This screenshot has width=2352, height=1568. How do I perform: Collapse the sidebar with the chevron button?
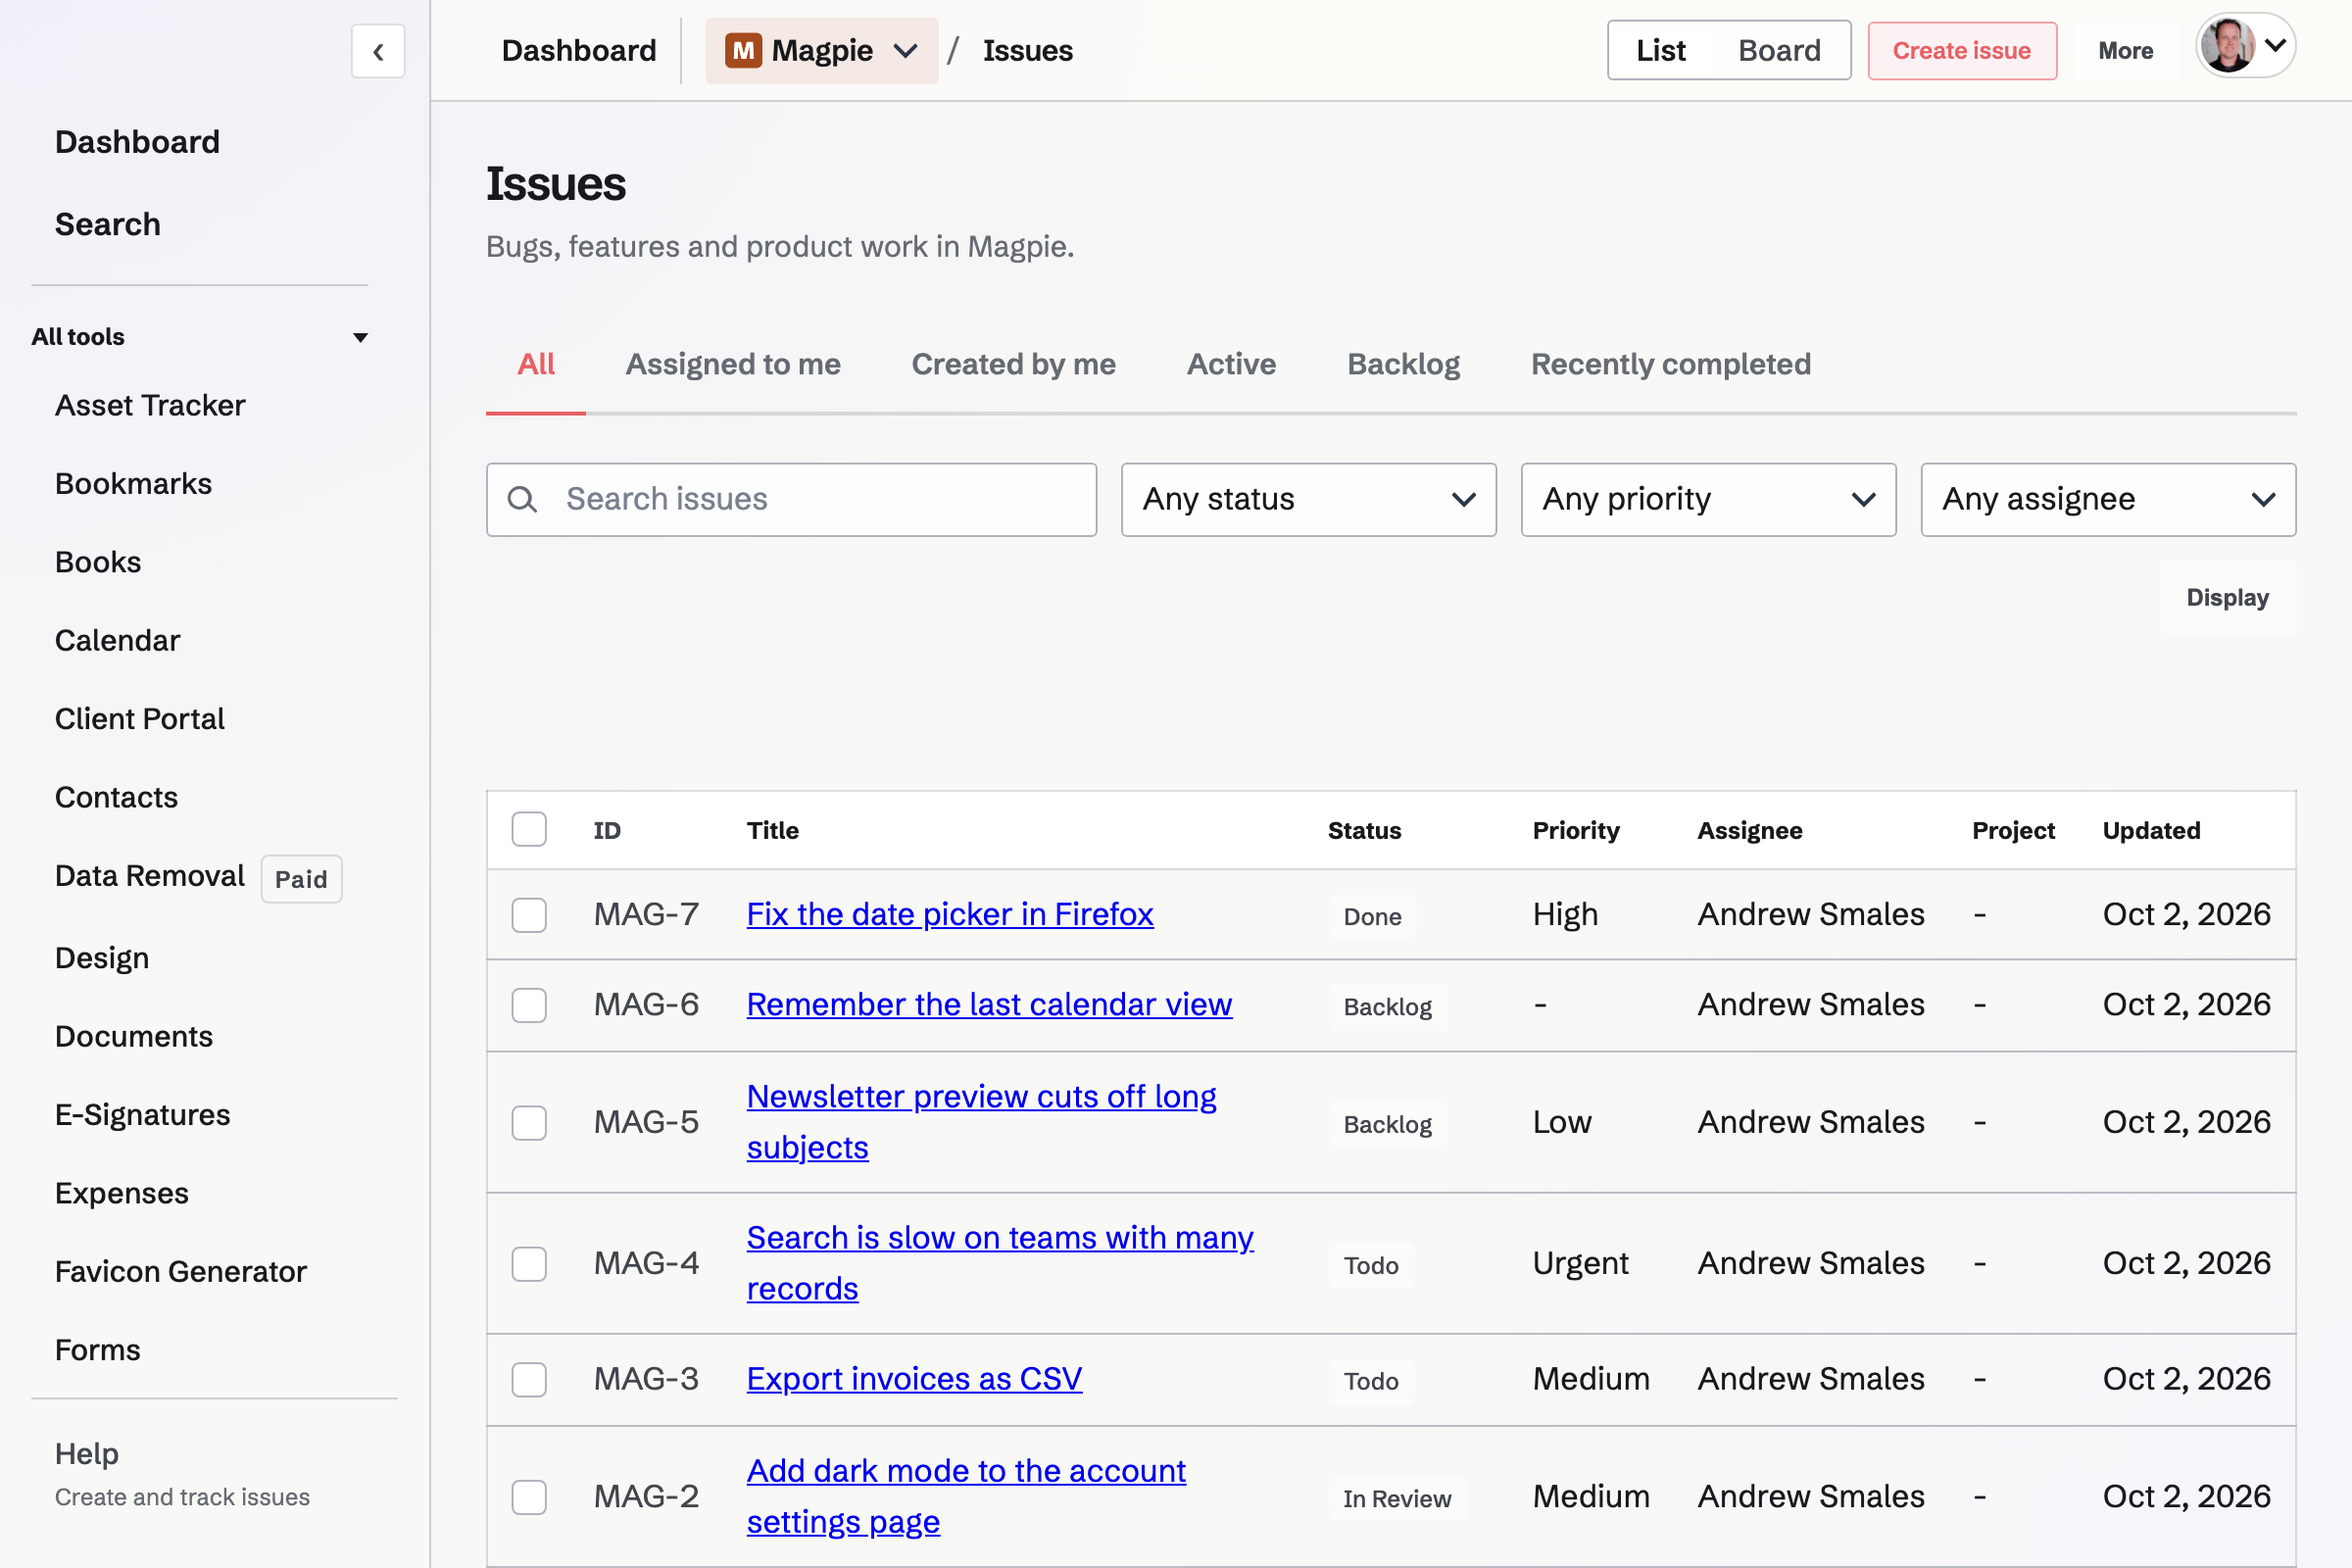pyautogui.click(x=378, y=51)
